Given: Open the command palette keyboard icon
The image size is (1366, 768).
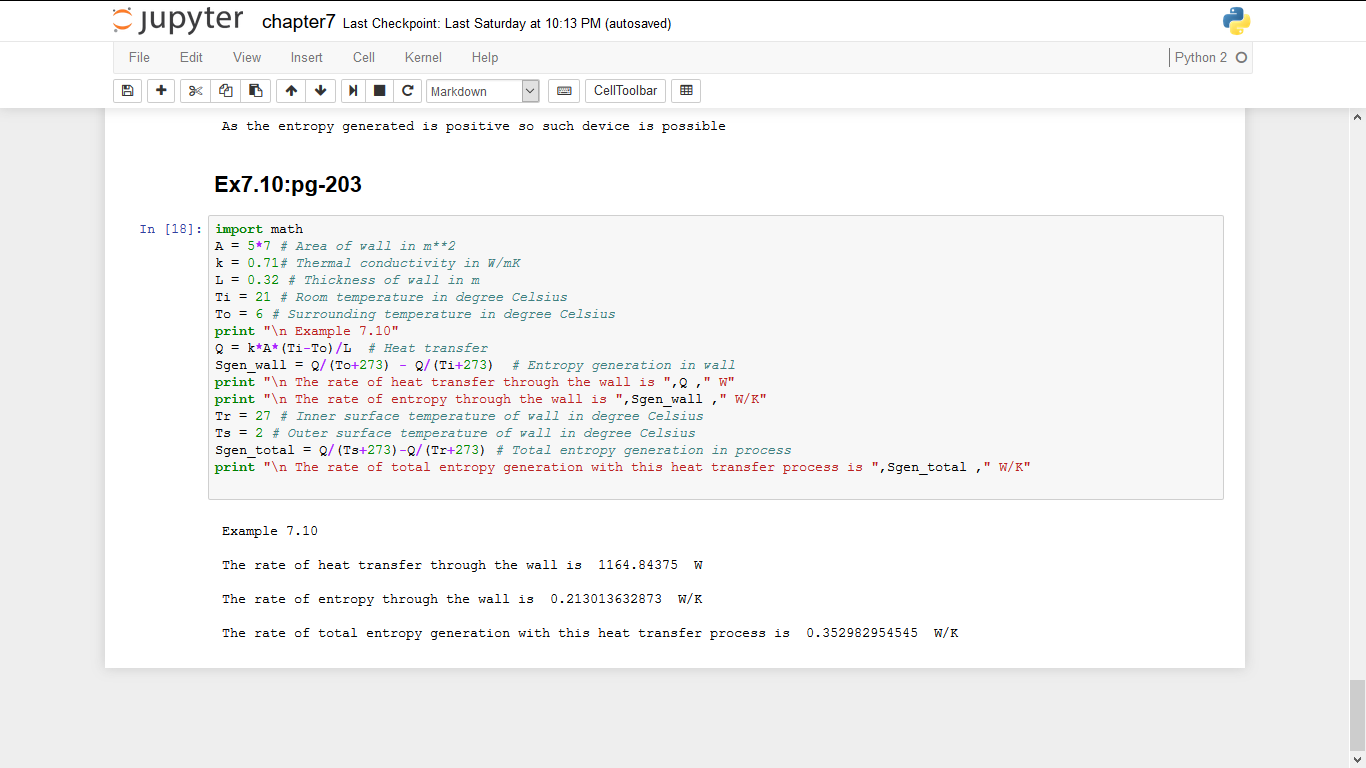Looking at the screenshot, I should pos(564,91).
